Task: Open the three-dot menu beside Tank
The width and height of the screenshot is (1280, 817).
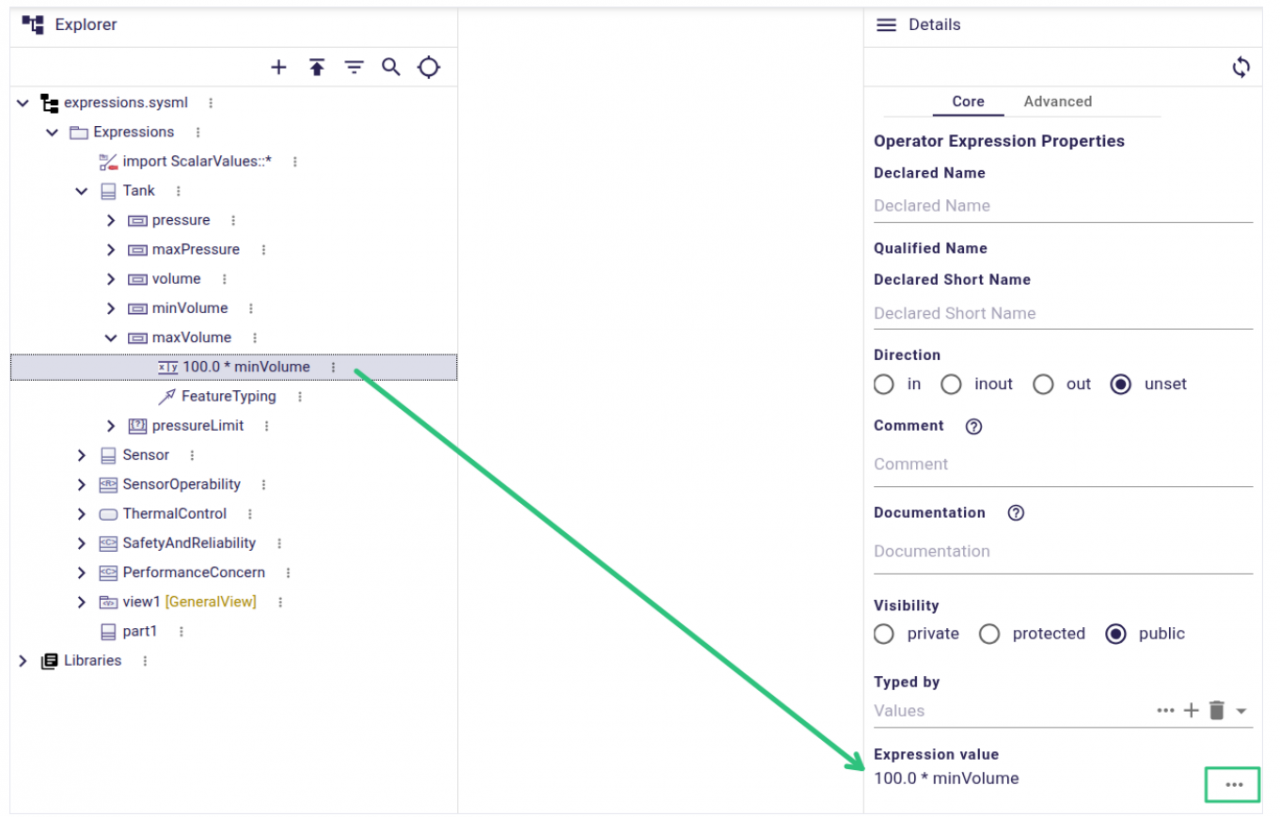Action: (x=178, y=191)
